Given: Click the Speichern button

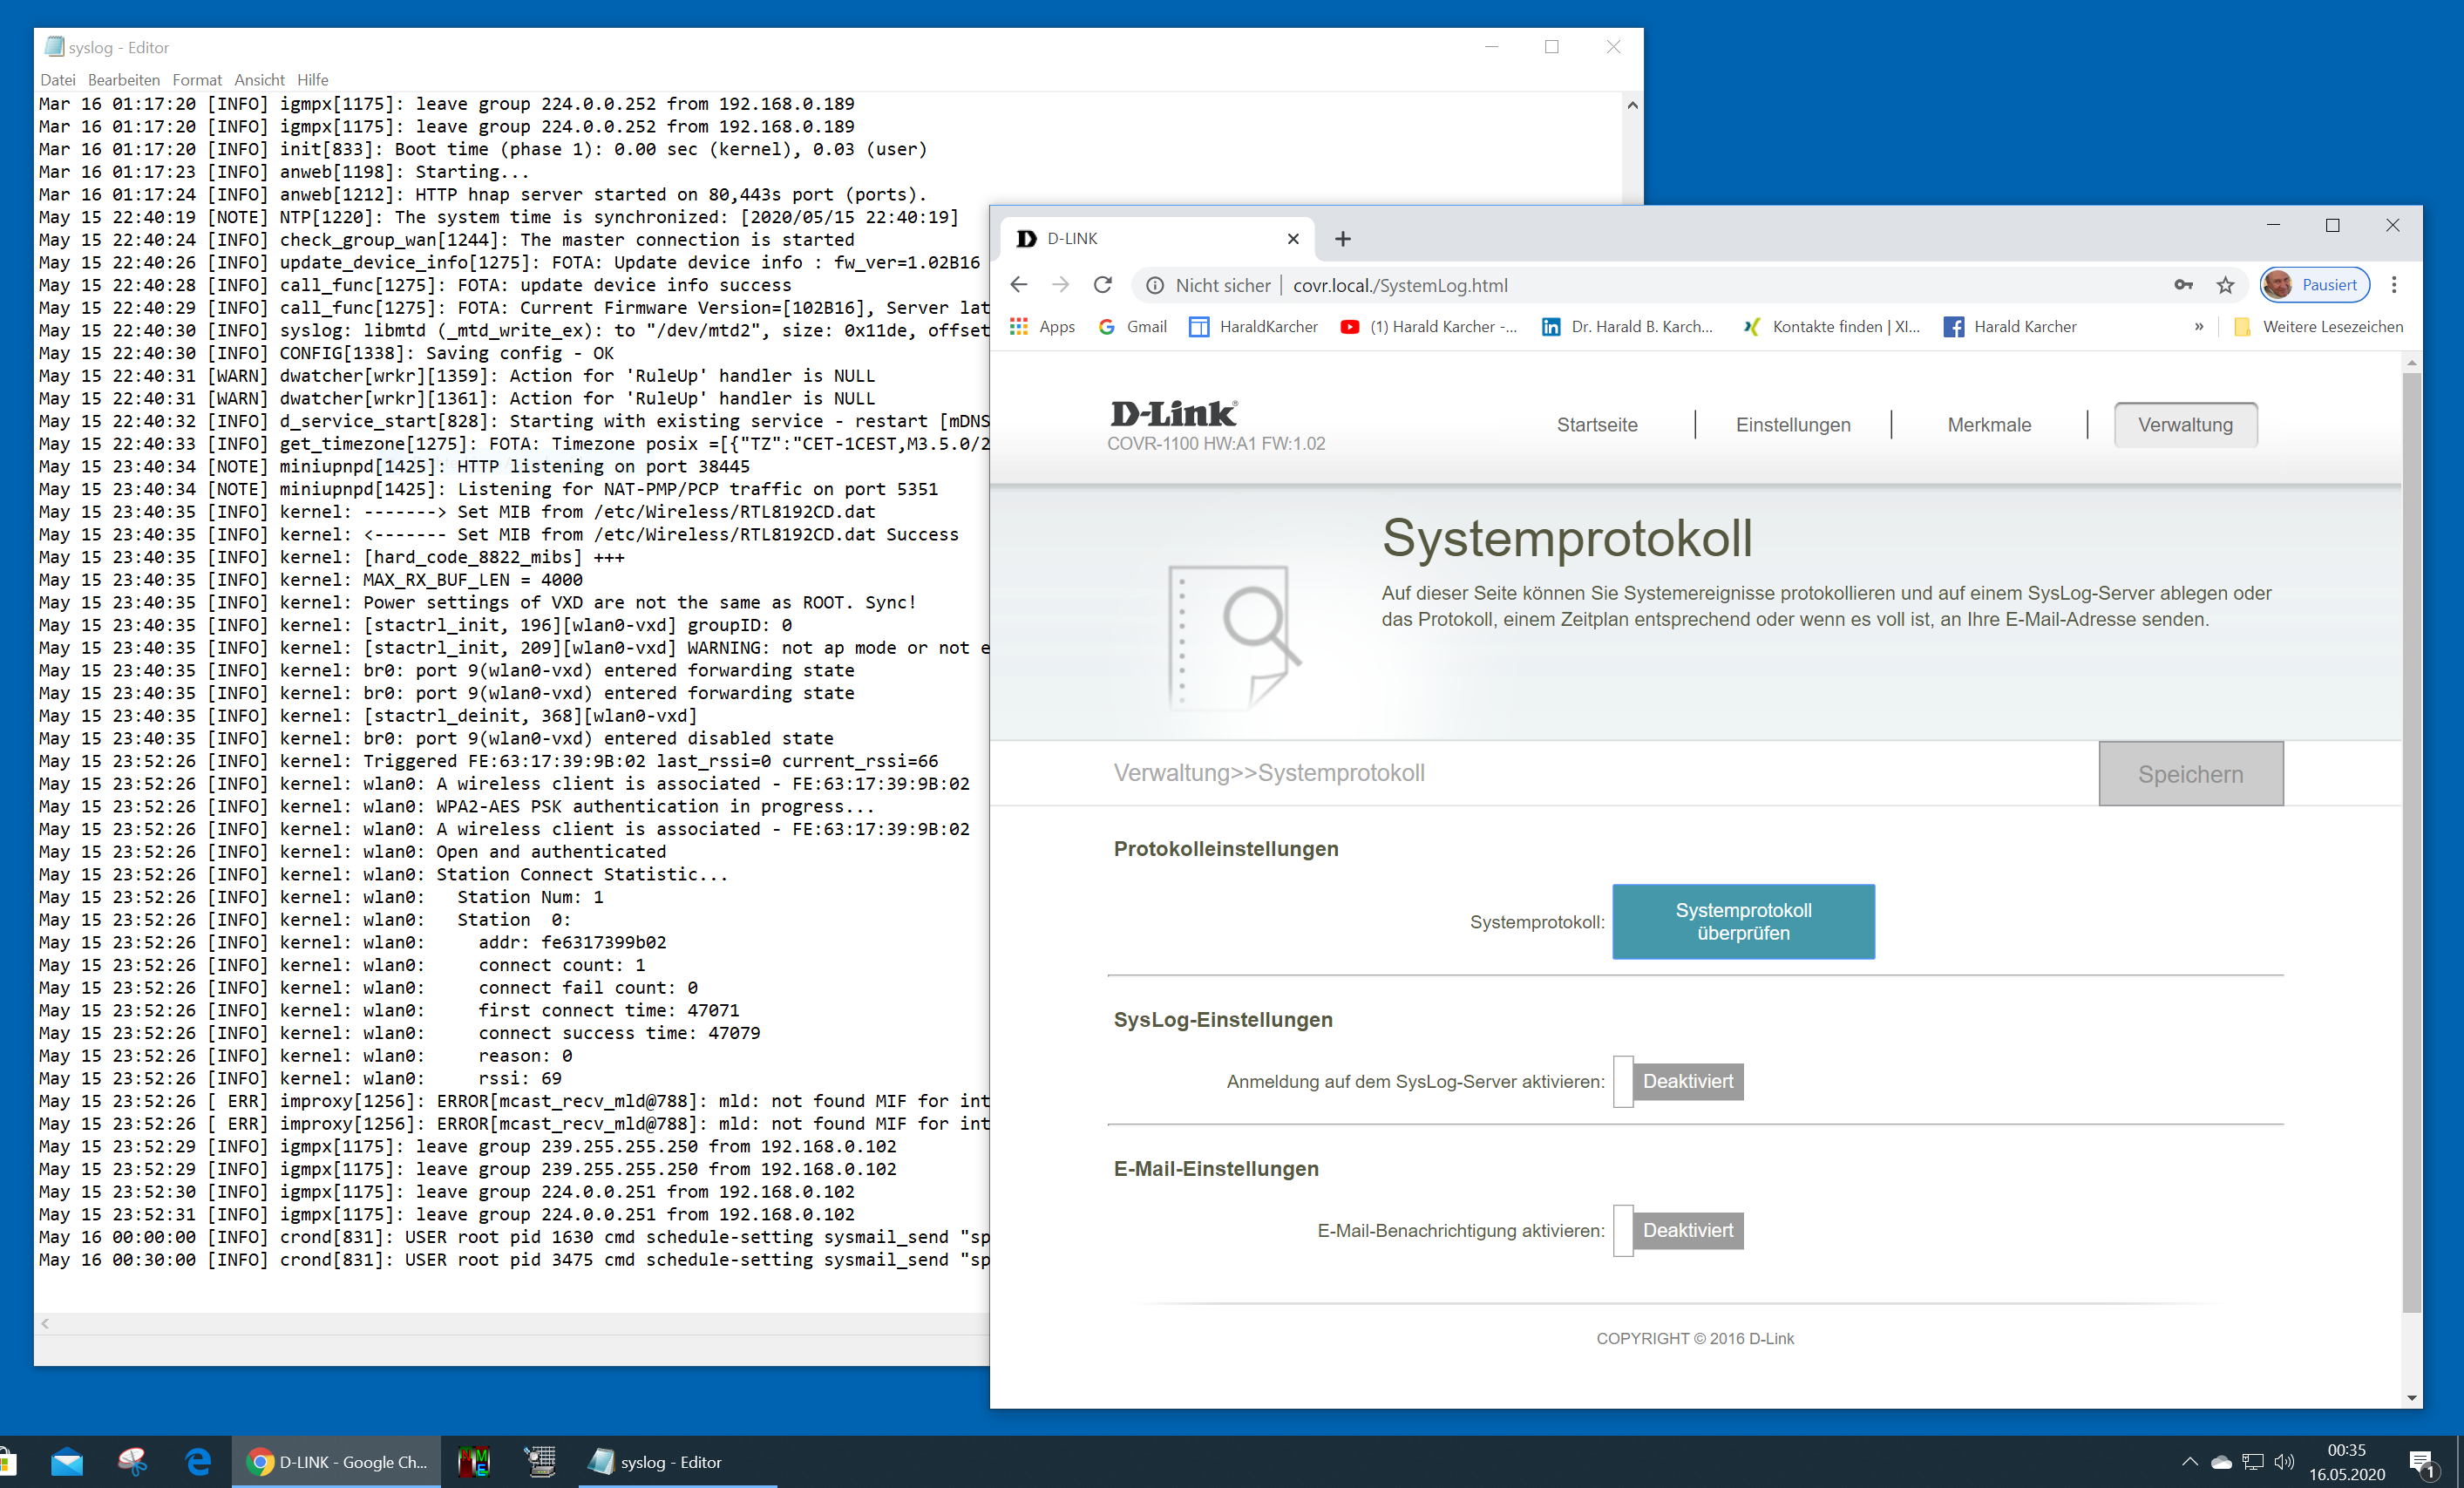Looking at the screenshot, I should [2190, 774].
